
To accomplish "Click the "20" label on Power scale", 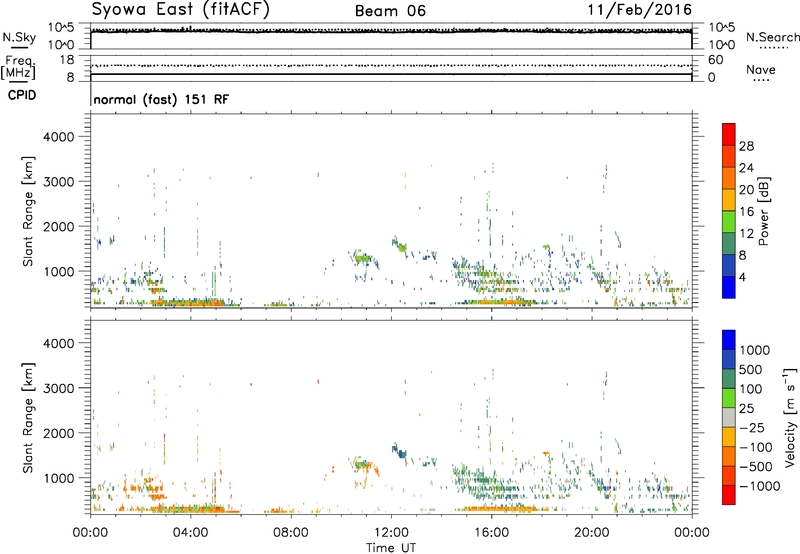I will tap(746, 190).
